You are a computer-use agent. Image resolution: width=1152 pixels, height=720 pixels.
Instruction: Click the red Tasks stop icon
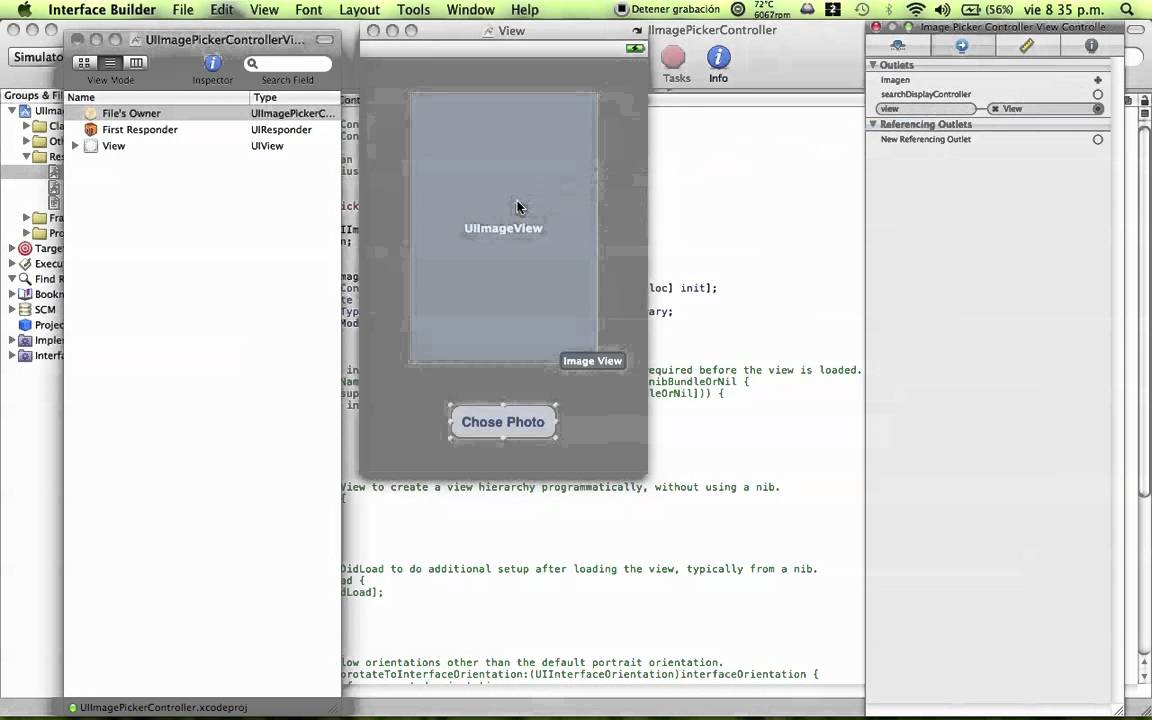(x=673, y=57)
